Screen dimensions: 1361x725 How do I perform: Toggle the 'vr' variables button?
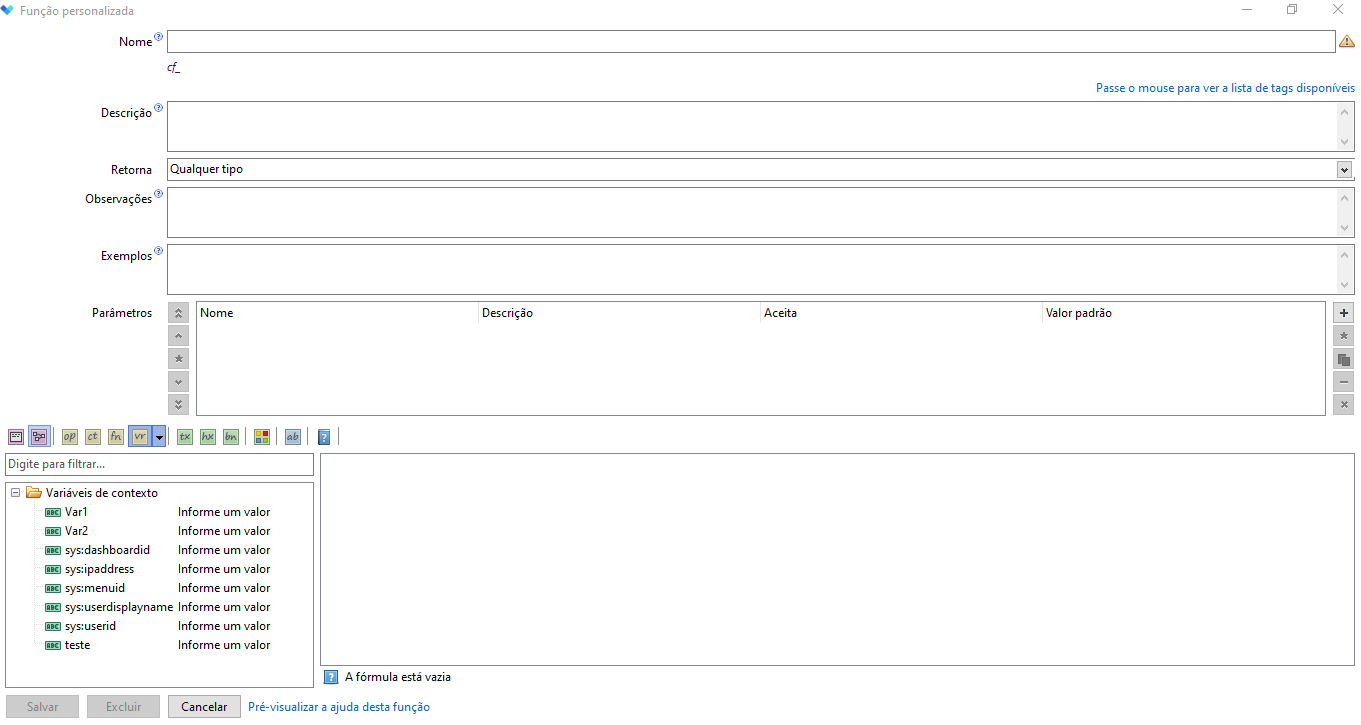click(140, 437)
